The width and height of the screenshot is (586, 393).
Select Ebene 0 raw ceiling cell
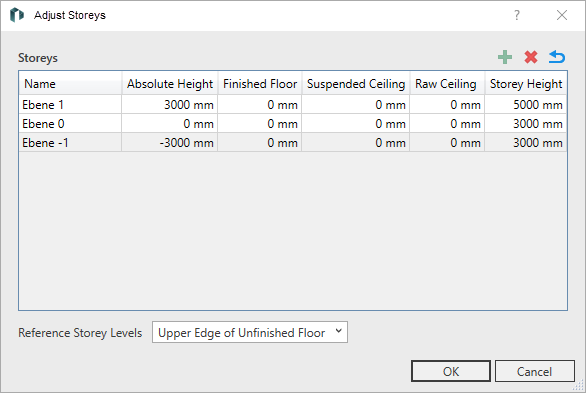tap(447, 124)
